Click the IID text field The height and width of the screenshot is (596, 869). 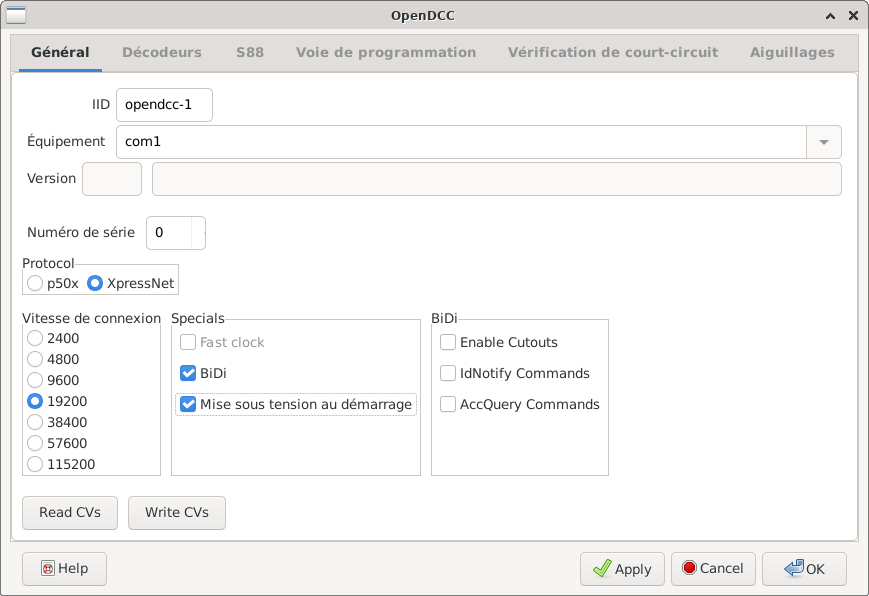pyautogui.click(x=164, y=105)
